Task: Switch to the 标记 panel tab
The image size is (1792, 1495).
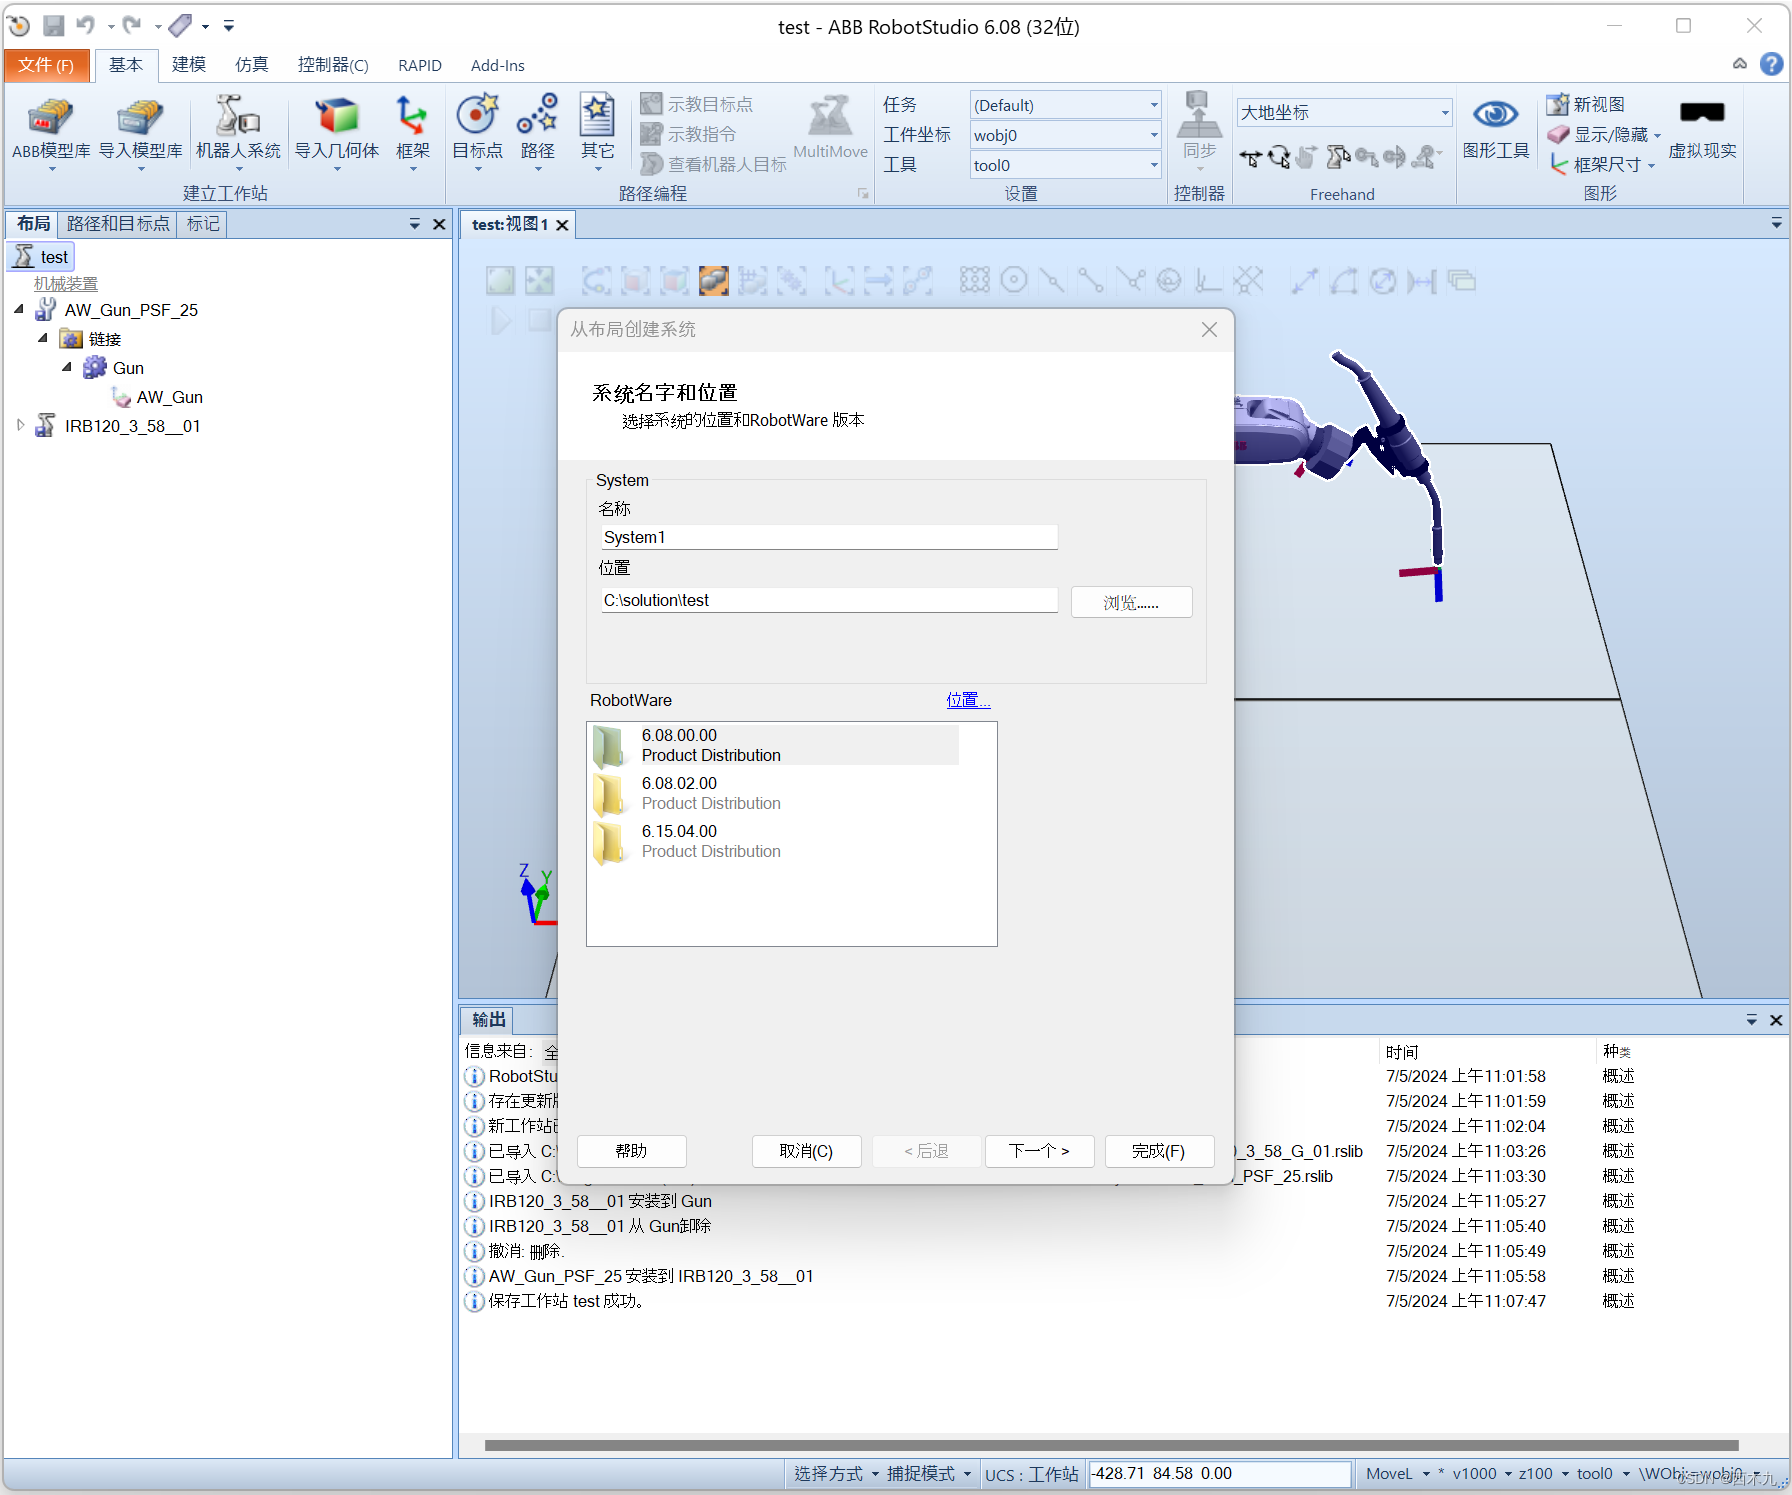Action: 203,224
